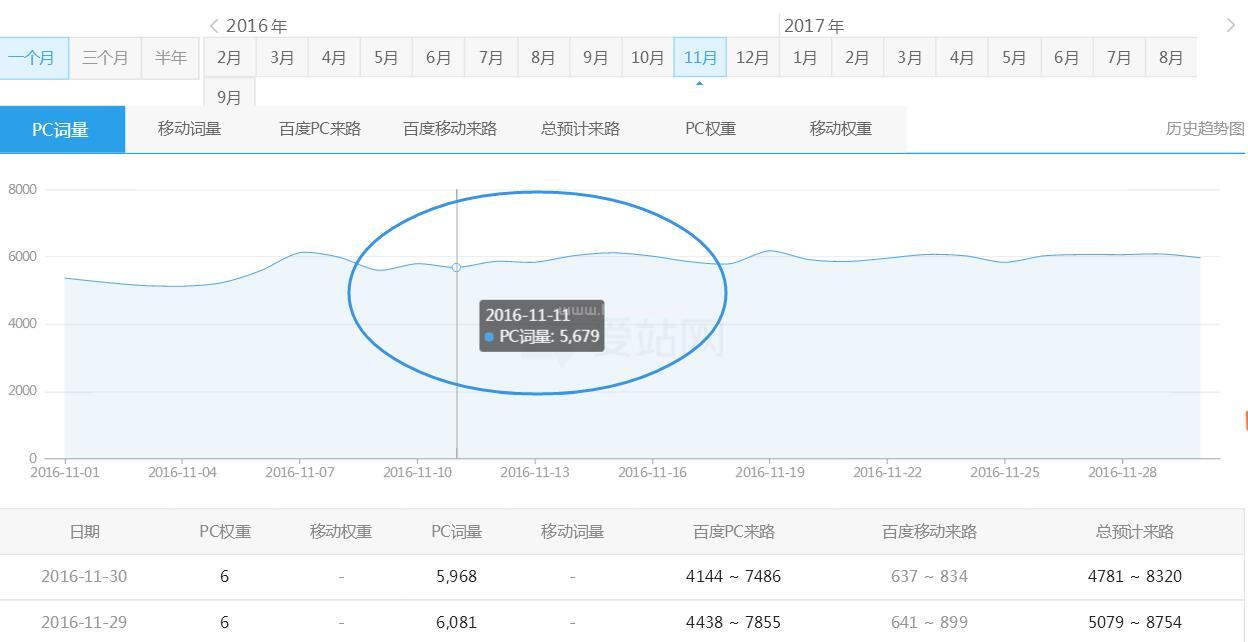Viewport: 1248px width, 642px height.
Task: Select the 移动权重 tab
Action: click(841, 129)
